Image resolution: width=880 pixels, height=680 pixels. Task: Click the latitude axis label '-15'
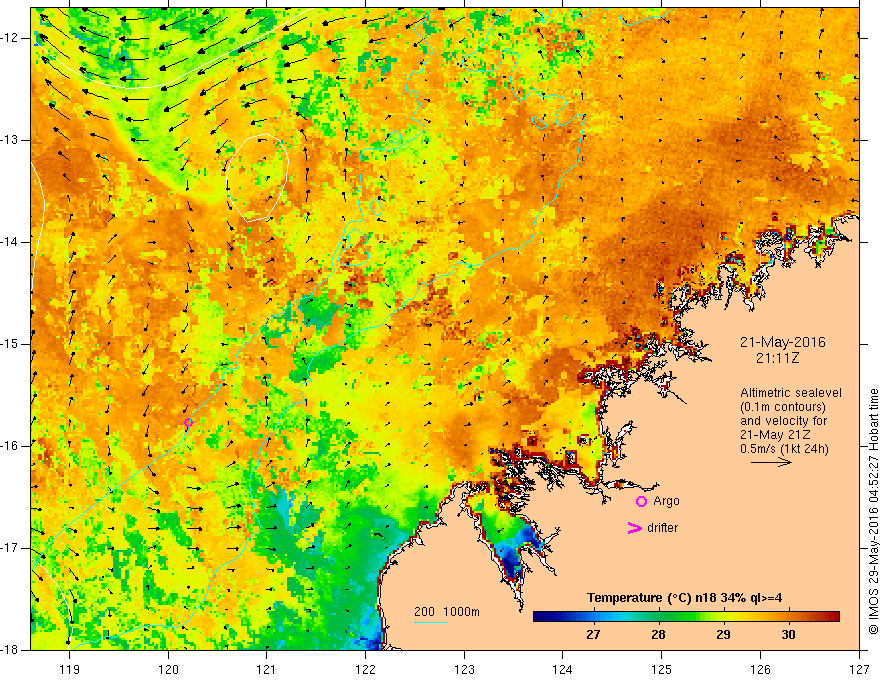point(11,344)
